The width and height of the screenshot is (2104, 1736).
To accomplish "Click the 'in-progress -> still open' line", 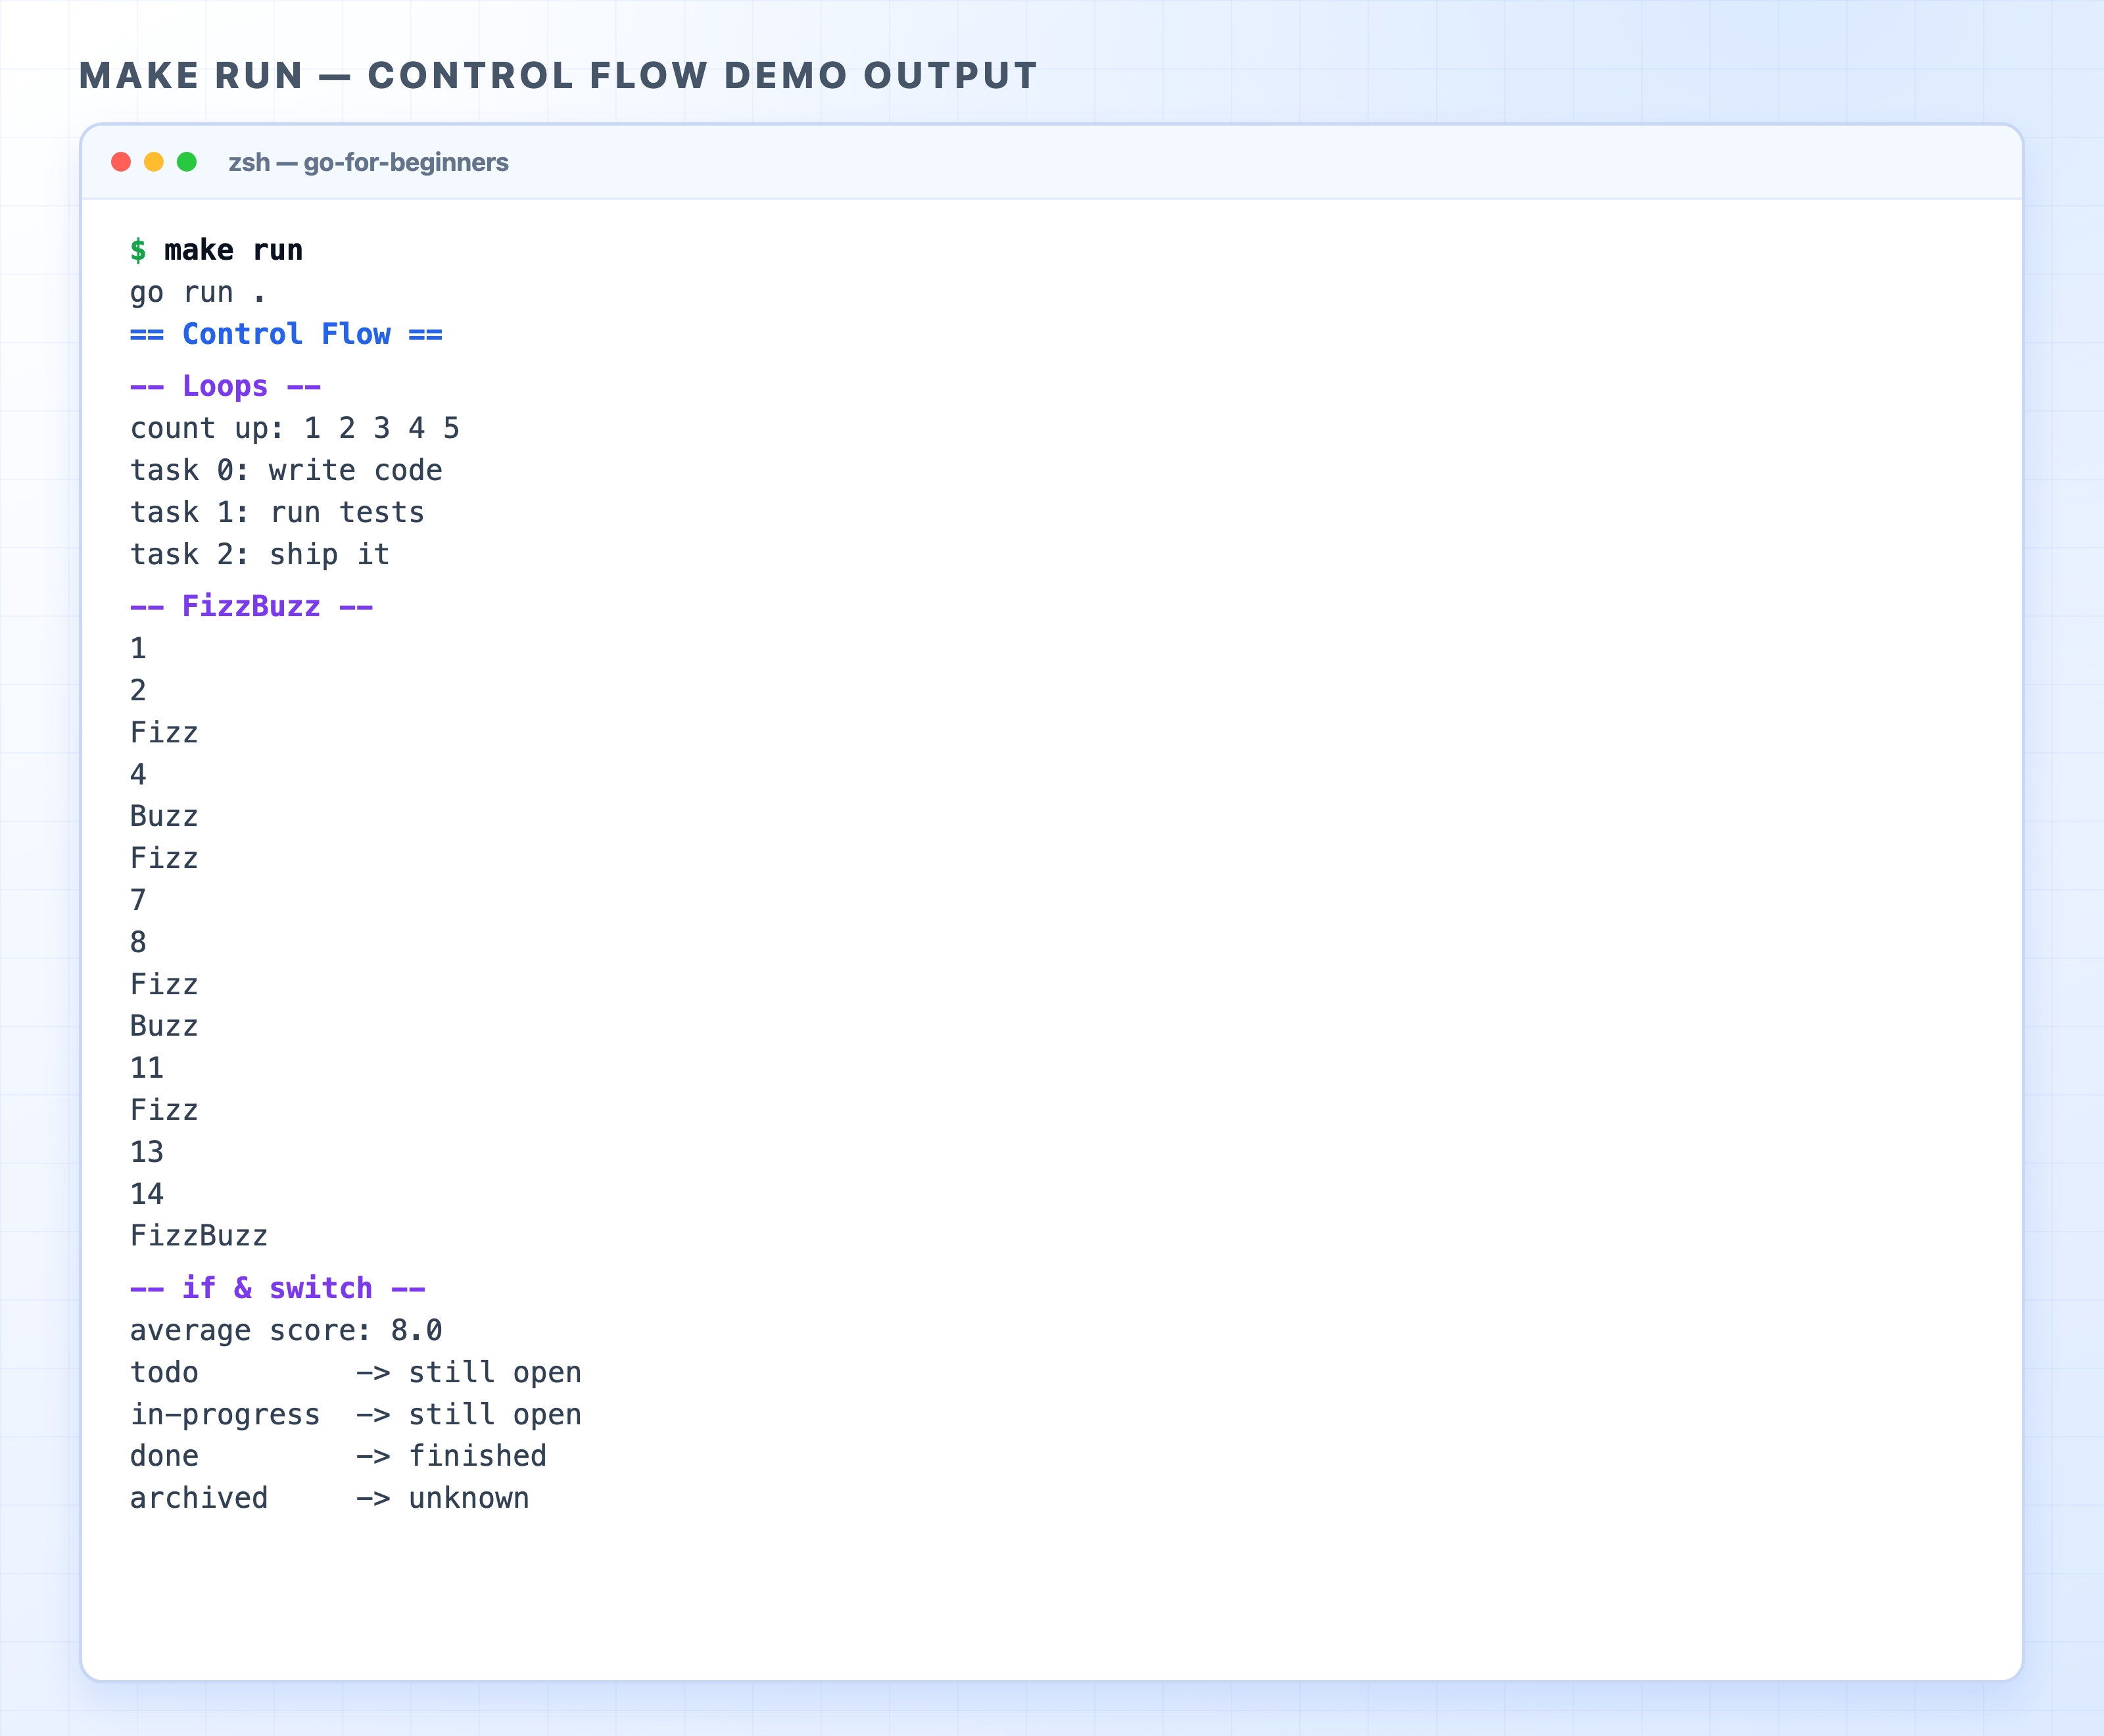I will [x=356, y=1414].
